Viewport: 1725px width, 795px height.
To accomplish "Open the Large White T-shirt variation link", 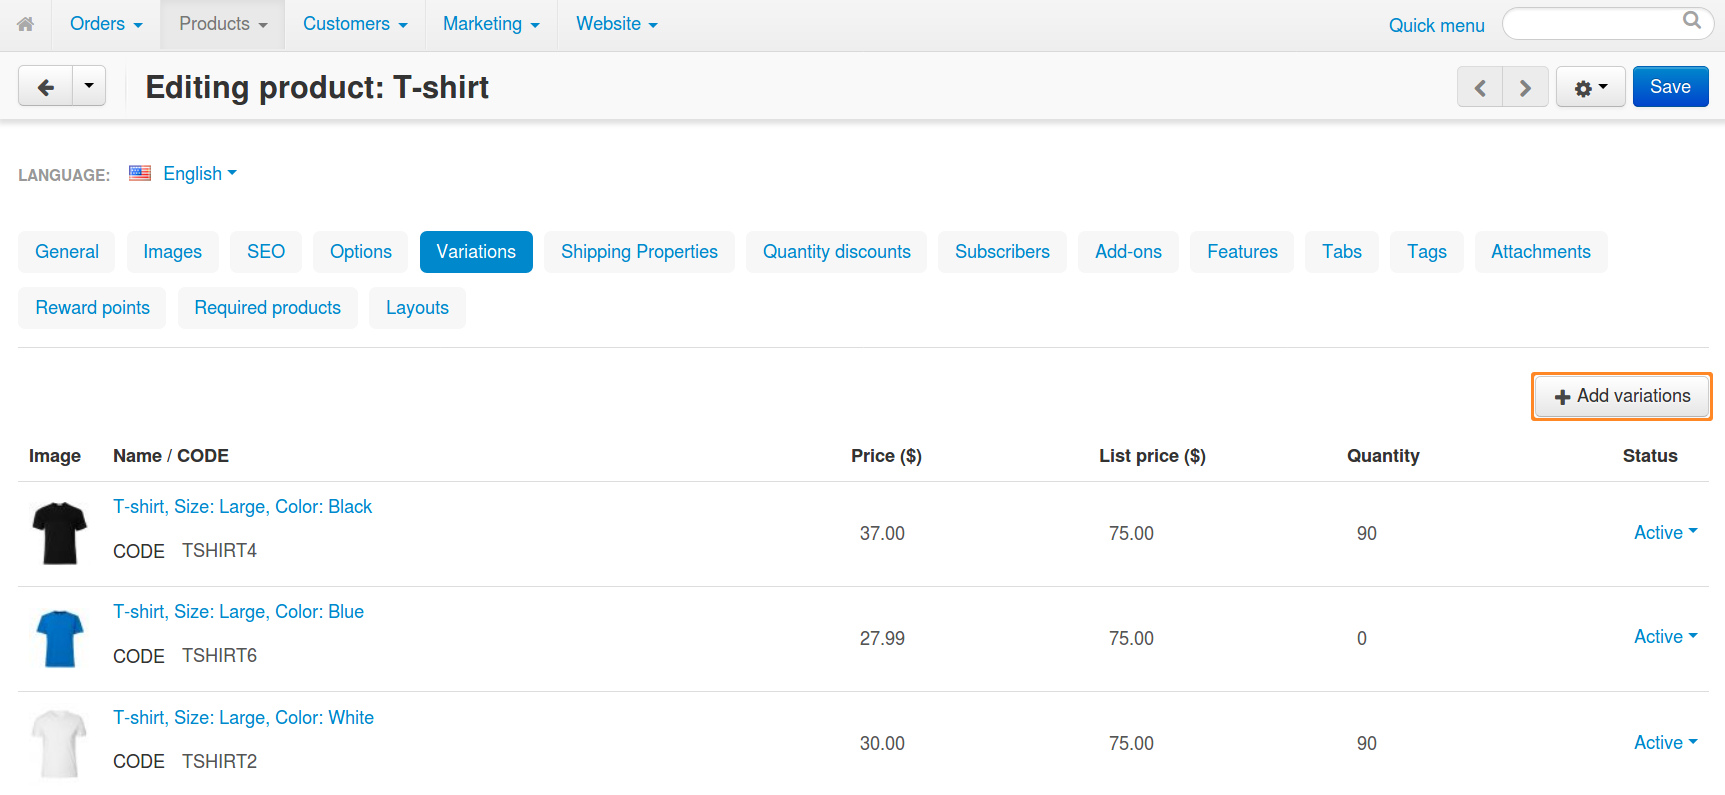I will click(x=243, y=718).
